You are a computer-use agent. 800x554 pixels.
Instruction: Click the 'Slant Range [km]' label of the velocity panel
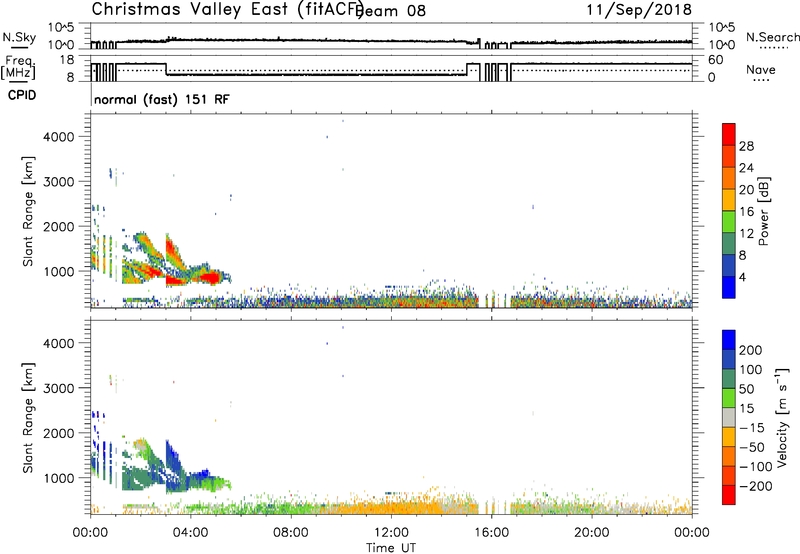point(28,418)
